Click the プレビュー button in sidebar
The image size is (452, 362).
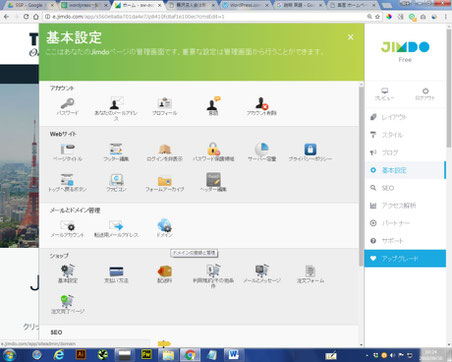pos(384,94)
